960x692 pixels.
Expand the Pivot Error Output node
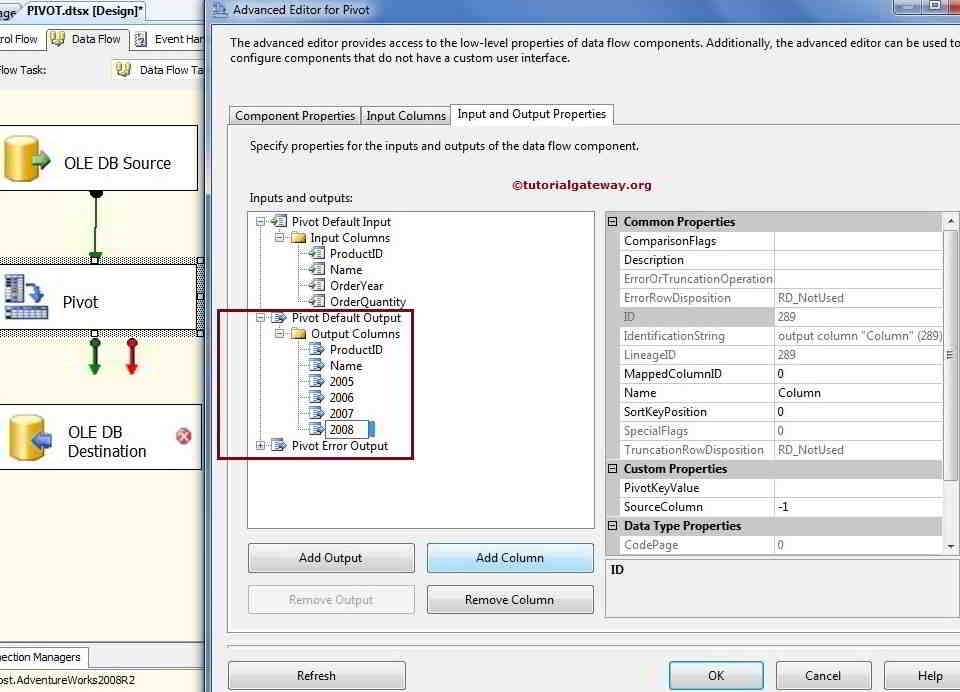[x=258, y=446]
